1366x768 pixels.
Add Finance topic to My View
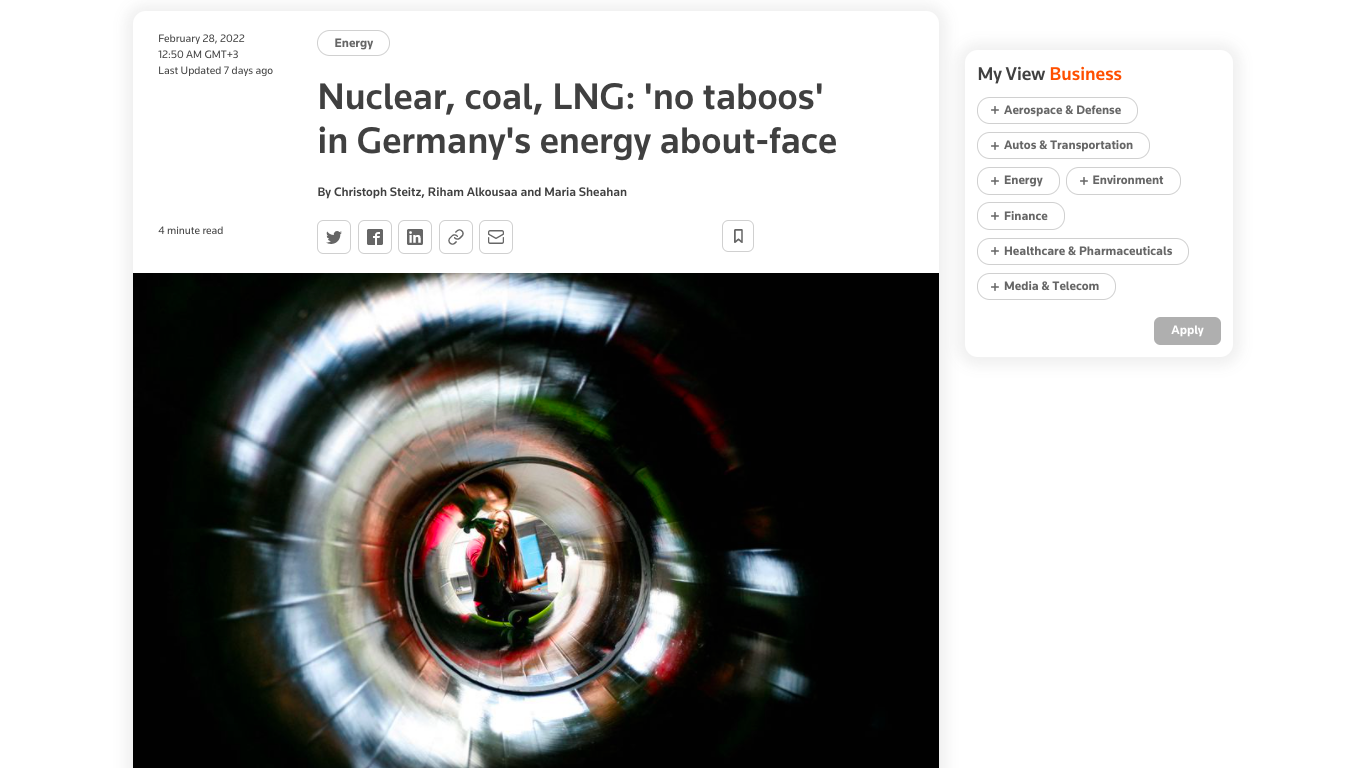pyautogui.click(x=1020, y=216)
